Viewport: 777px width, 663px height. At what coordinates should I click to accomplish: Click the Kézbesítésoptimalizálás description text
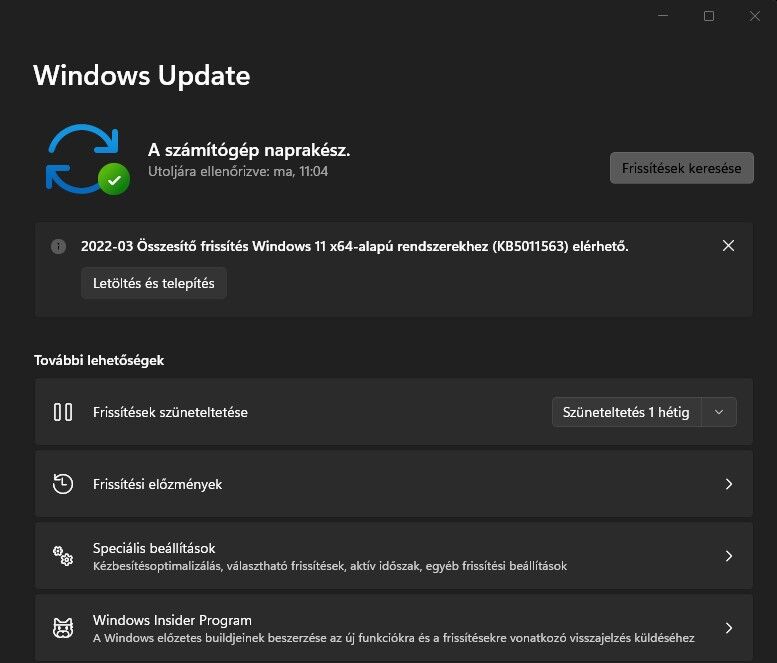click(330, 566)
